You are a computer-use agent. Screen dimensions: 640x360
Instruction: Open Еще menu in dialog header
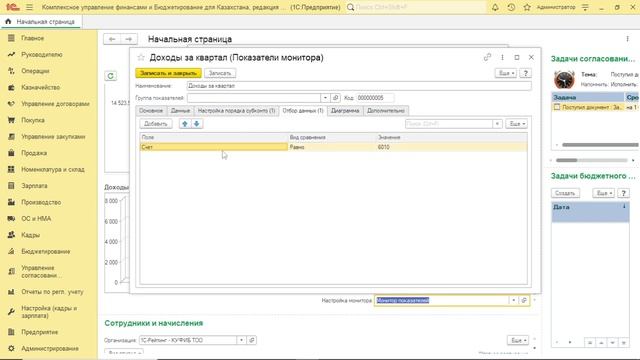[x=506, y=73]
